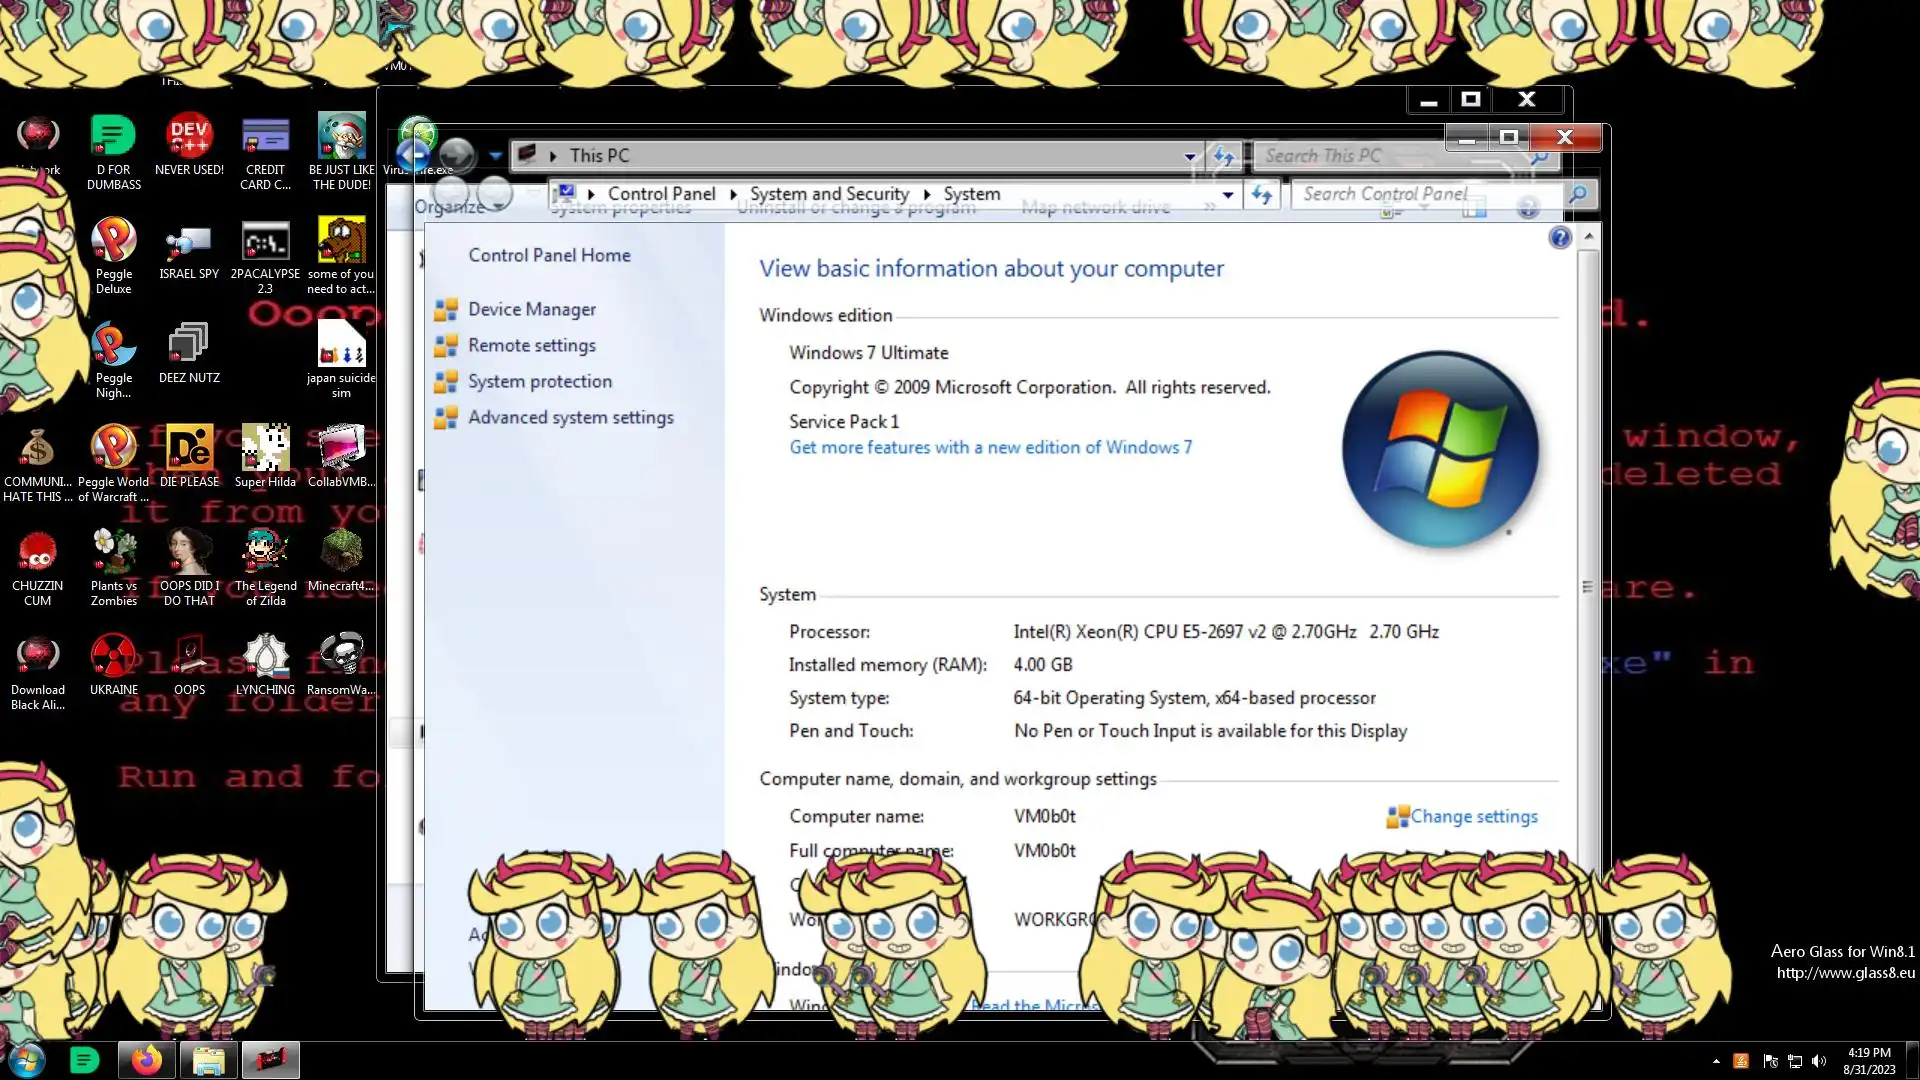1920x1080 pixels.
Task: Open the DEV C++ desktop icon
Action: (x=189, y=137)
